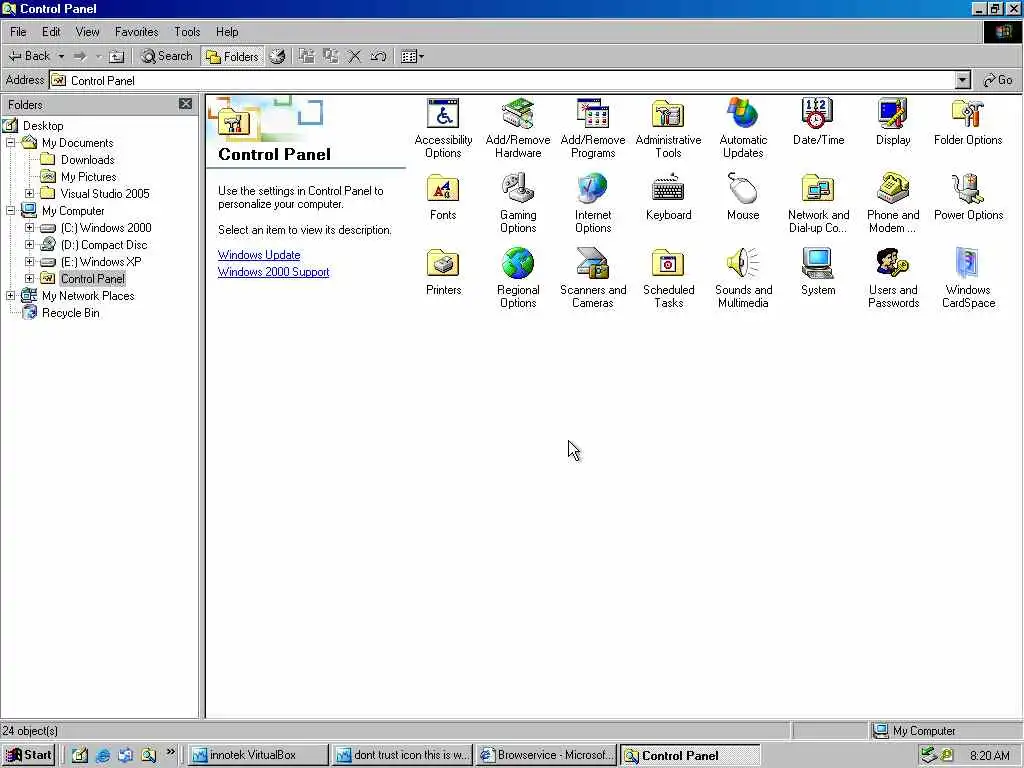Open the File menu
Image resolution: width=1024 pixels, height=768 pixels.
coord(18,31)
